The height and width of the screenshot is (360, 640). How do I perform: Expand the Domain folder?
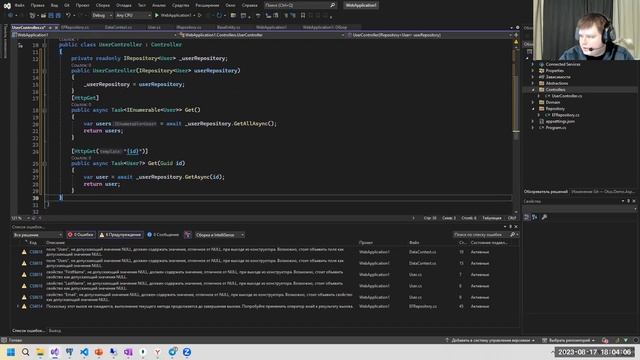533,102
